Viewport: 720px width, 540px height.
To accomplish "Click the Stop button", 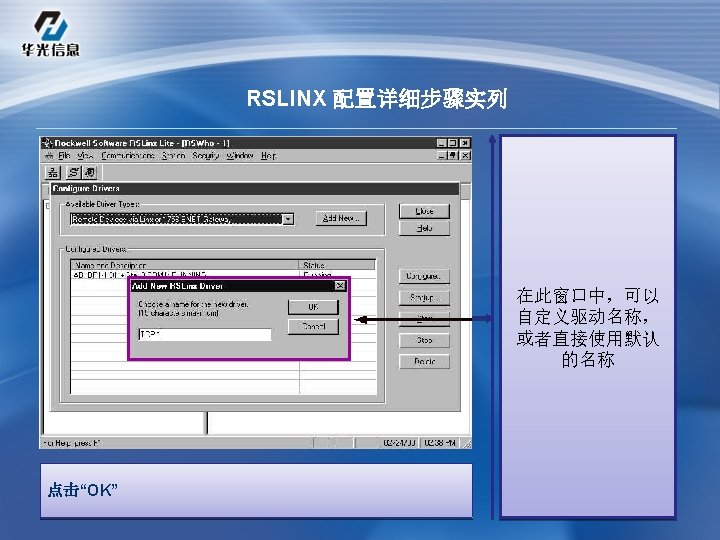I will tap(424, 340).
